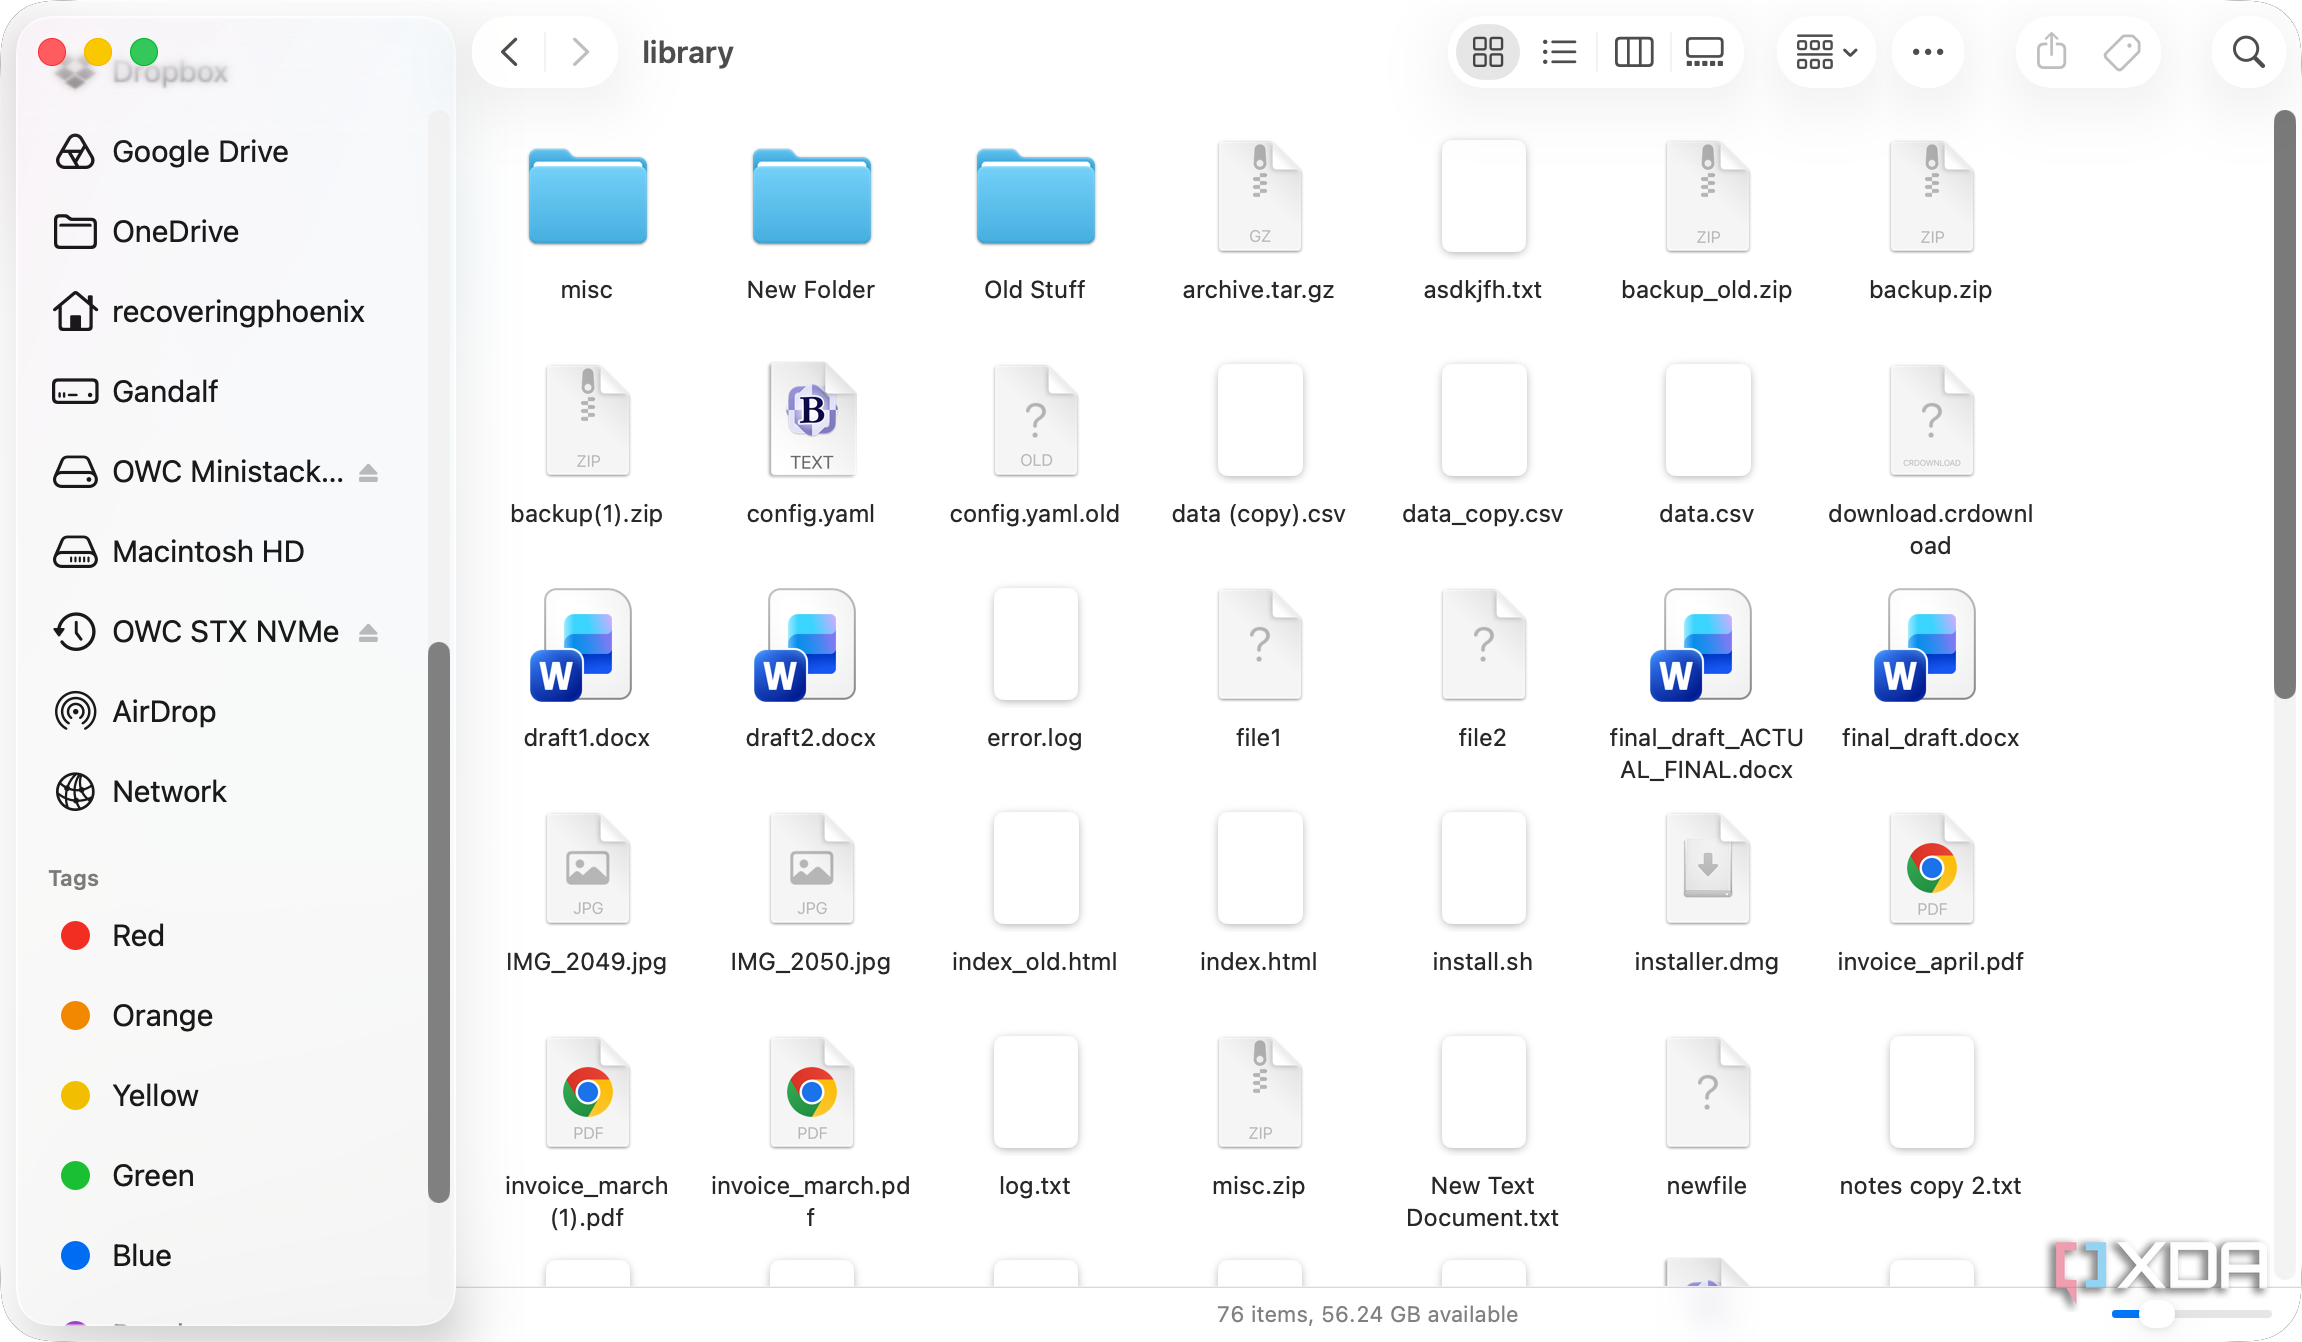Open the more actions ellipsis menu
The width and height of the screenshot is (2302, 1342).
pyautogui.click(x=1928, y=52)
